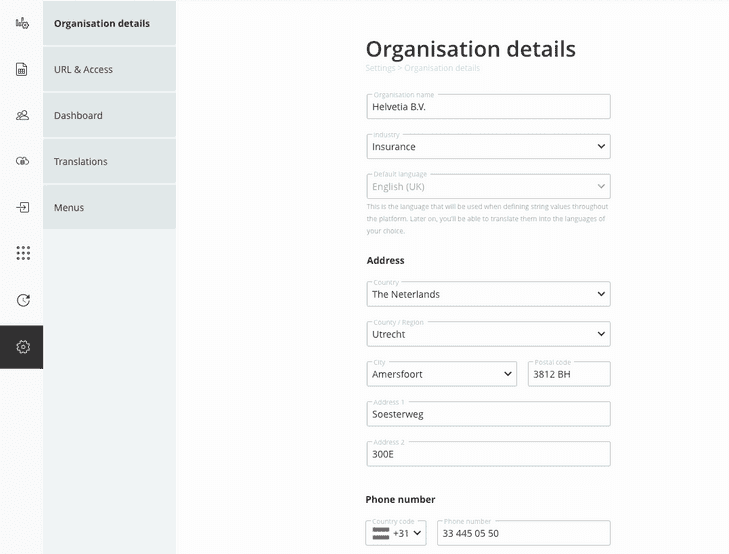
Task: Expand the County / Region dropdown
Action: pos(488,334)
